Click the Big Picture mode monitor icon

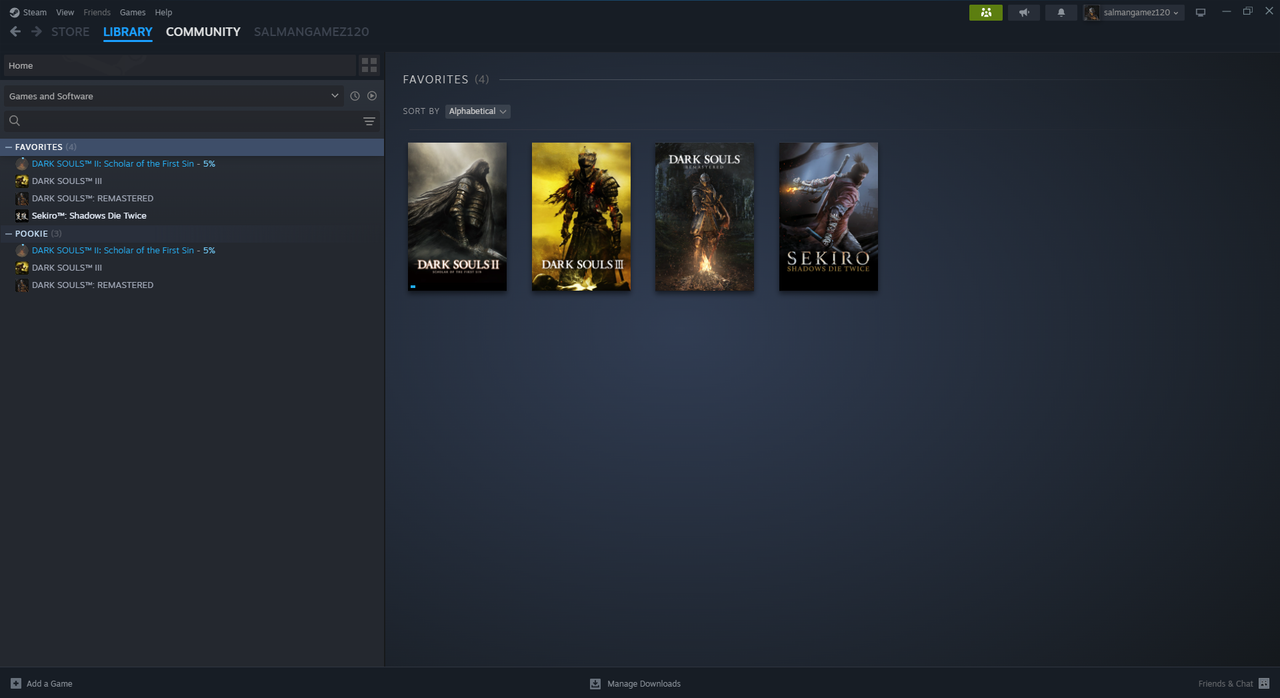[x=1200, y=12]
